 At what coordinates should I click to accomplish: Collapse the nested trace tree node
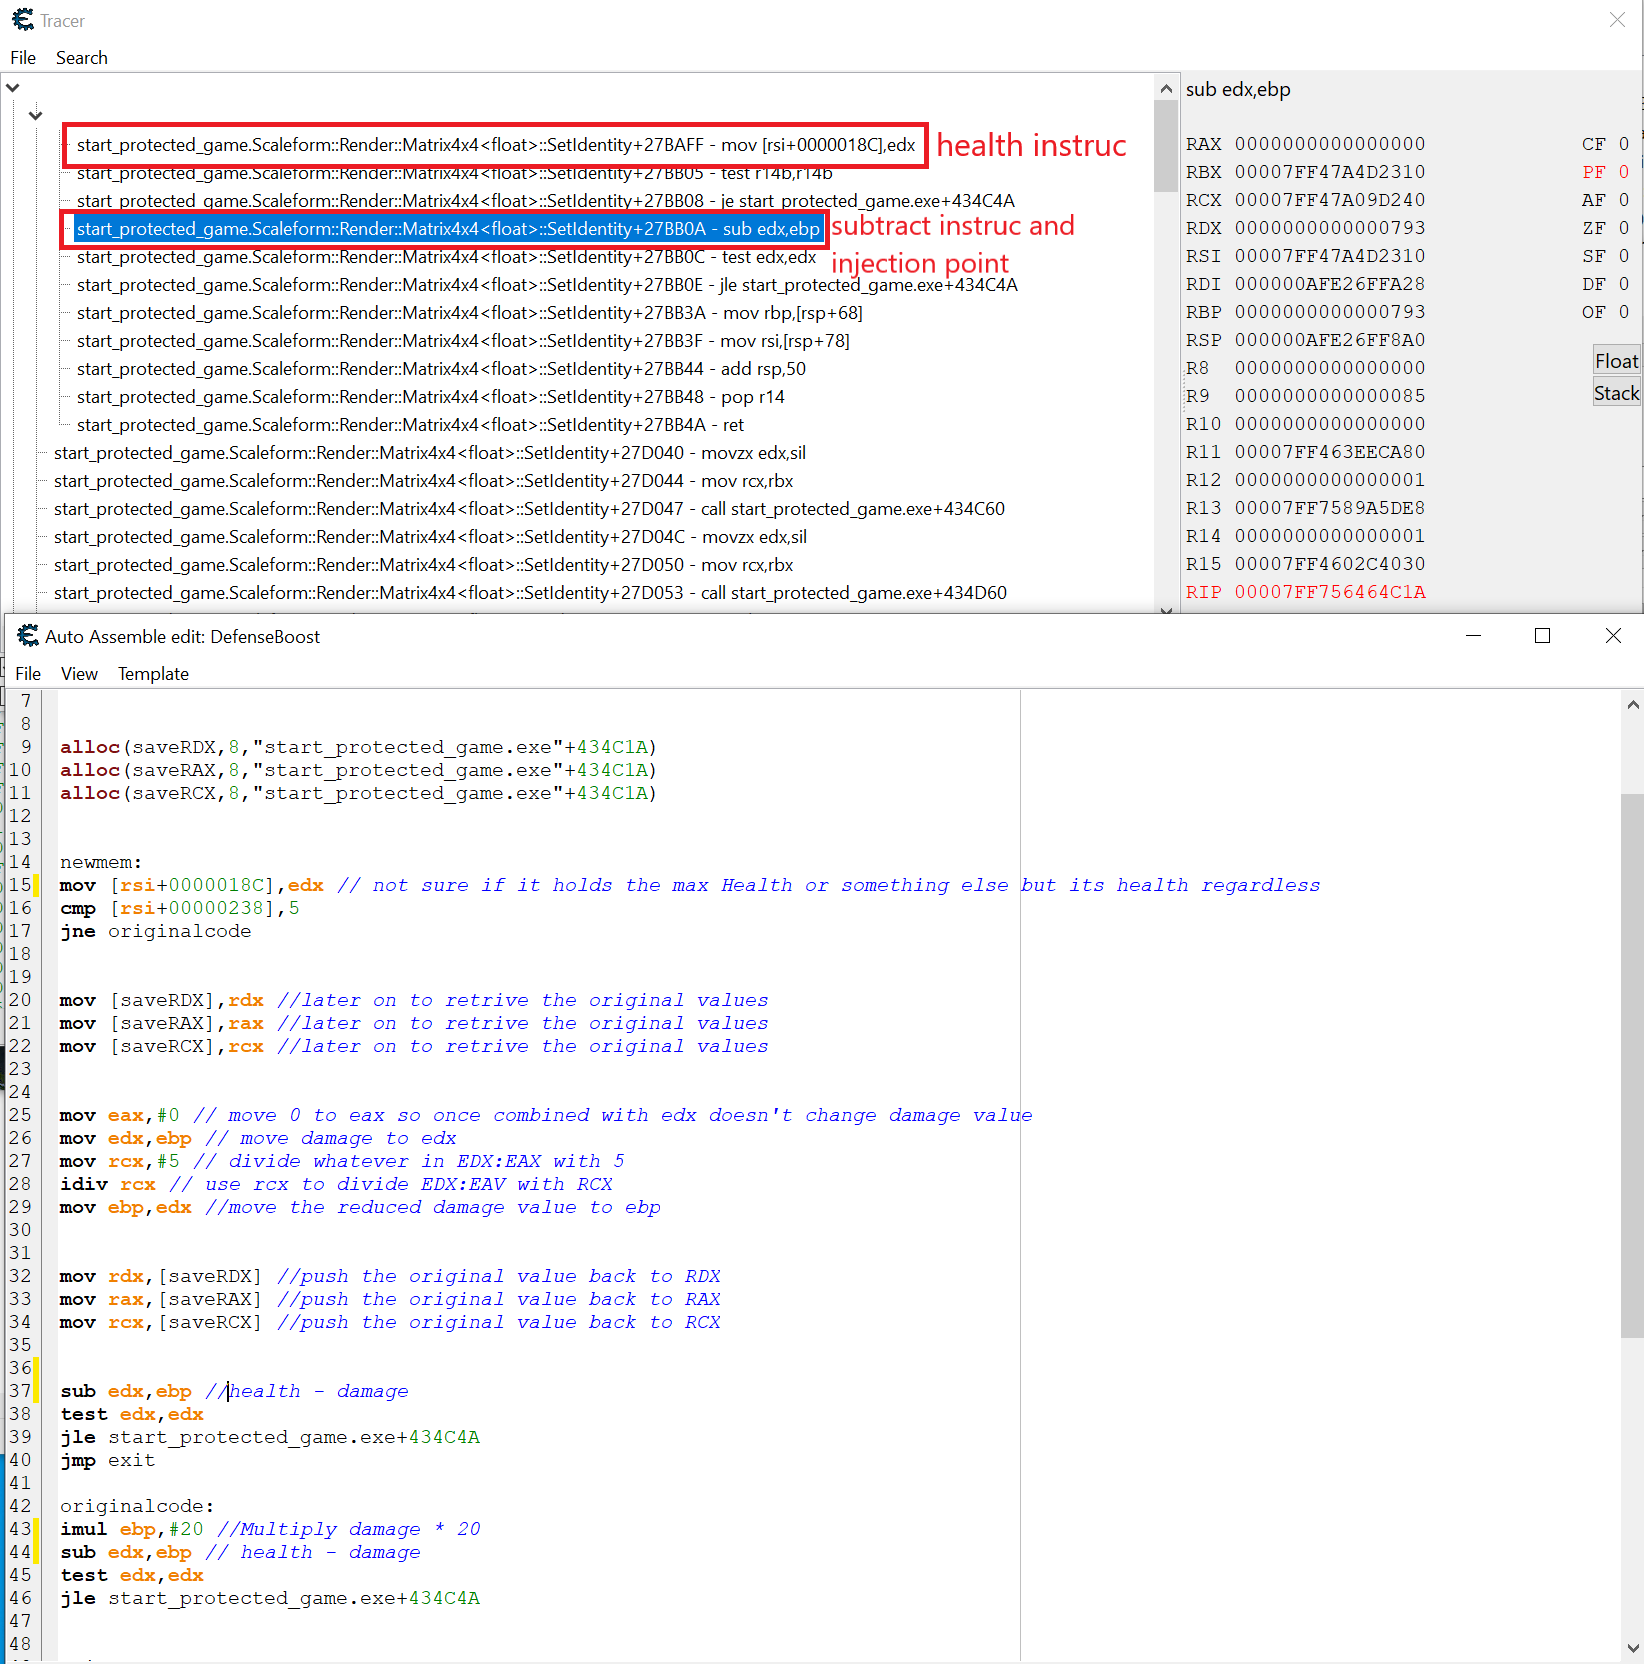tap(36, 115)
